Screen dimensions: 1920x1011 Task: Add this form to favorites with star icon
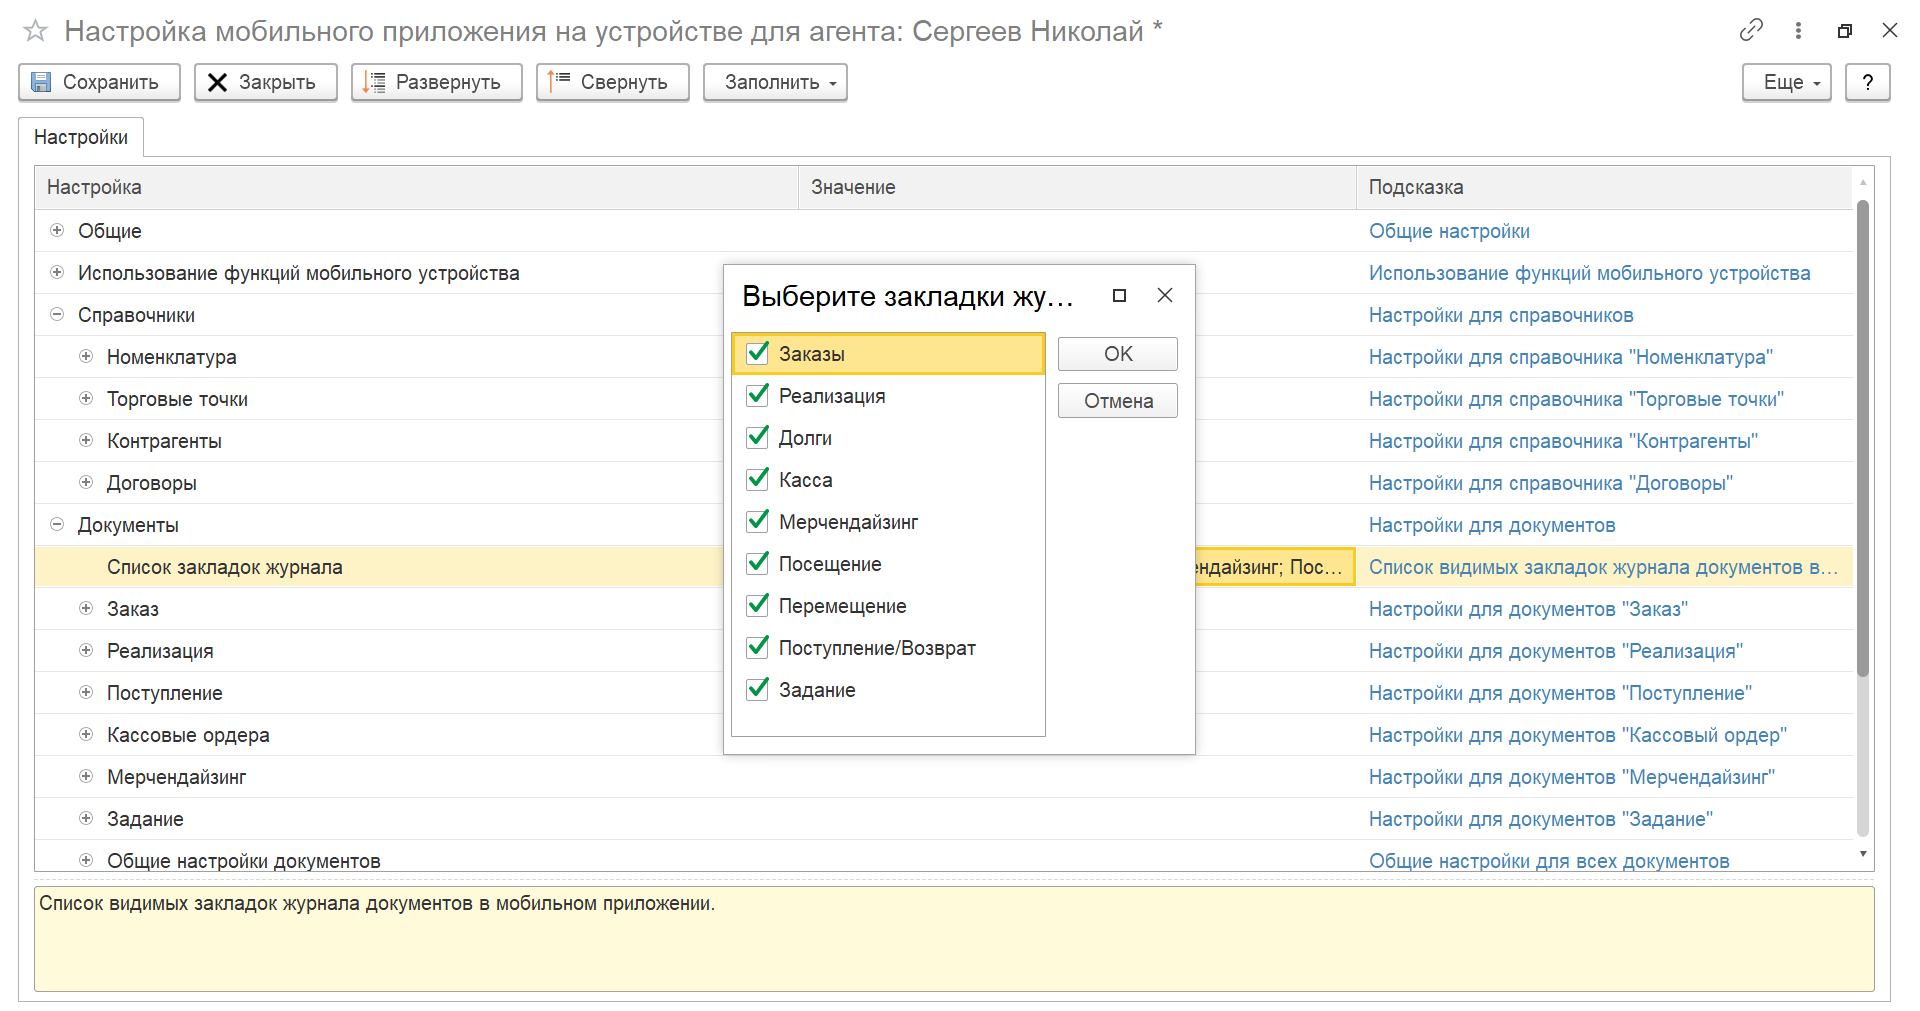35,31
